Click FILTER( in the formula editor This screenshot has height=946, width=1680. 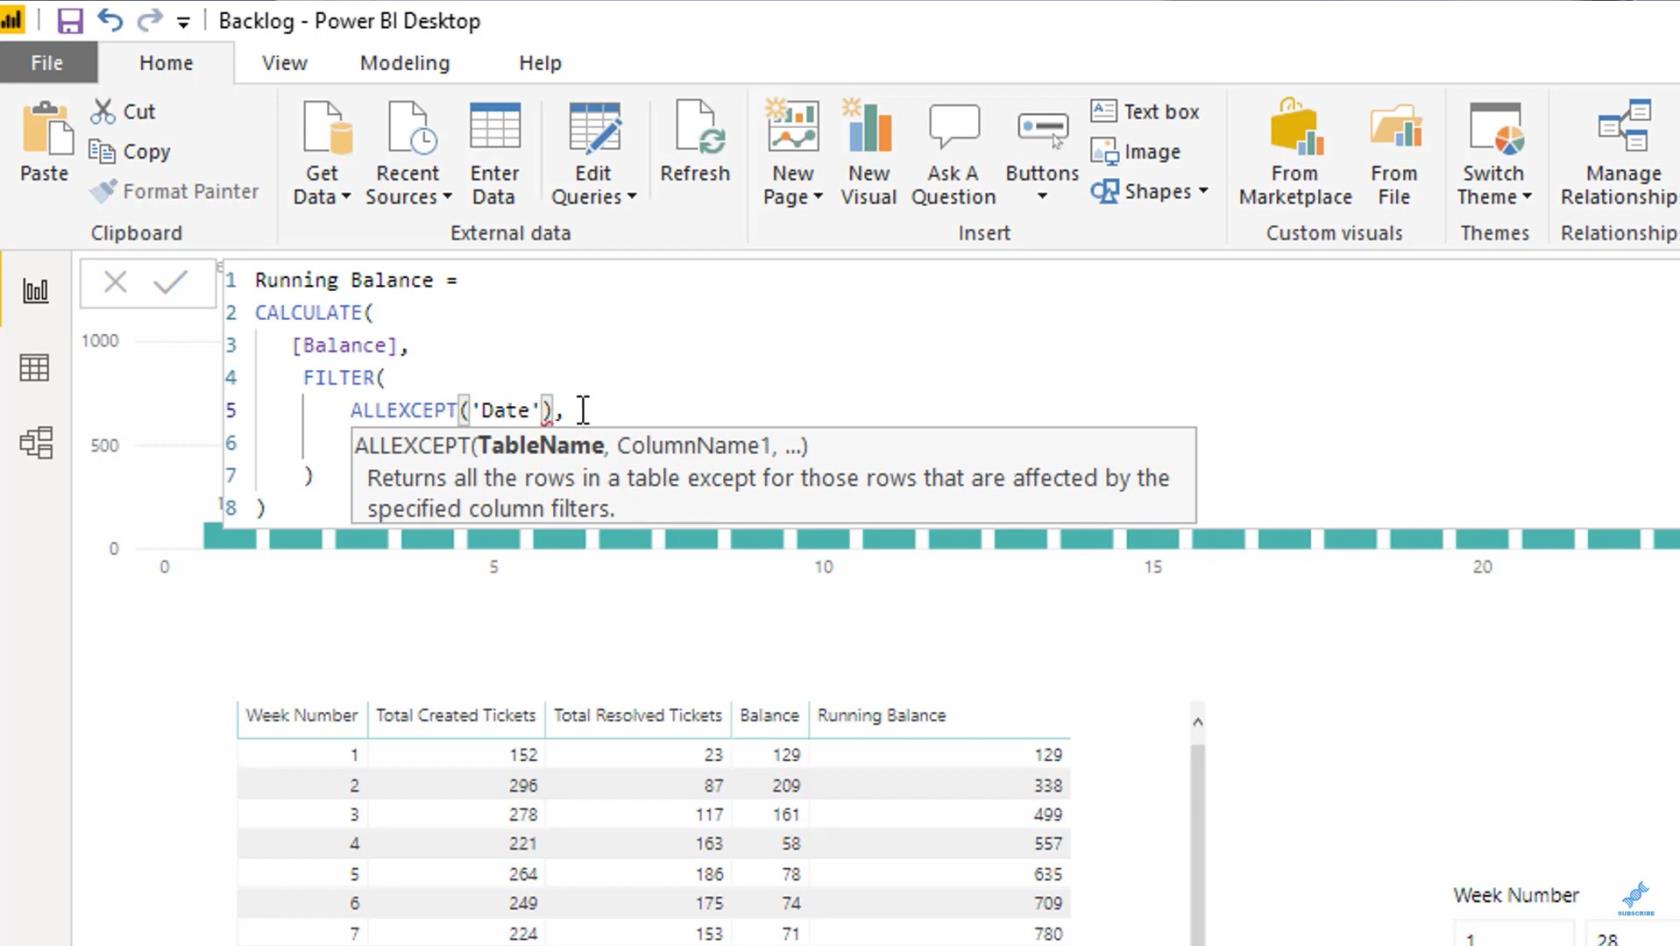point(344,377)
